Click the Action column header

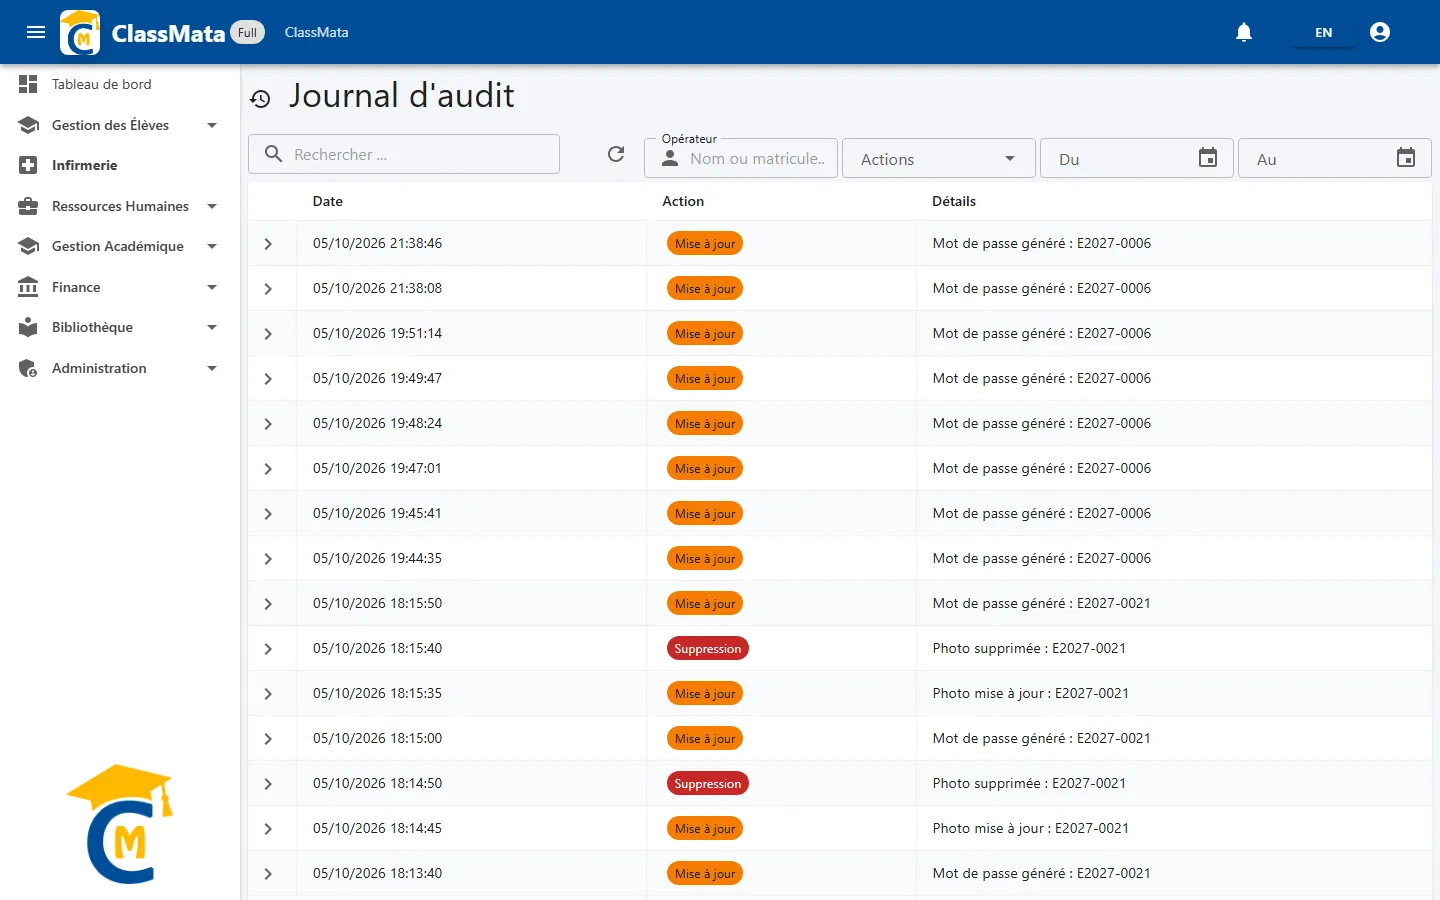683,201
